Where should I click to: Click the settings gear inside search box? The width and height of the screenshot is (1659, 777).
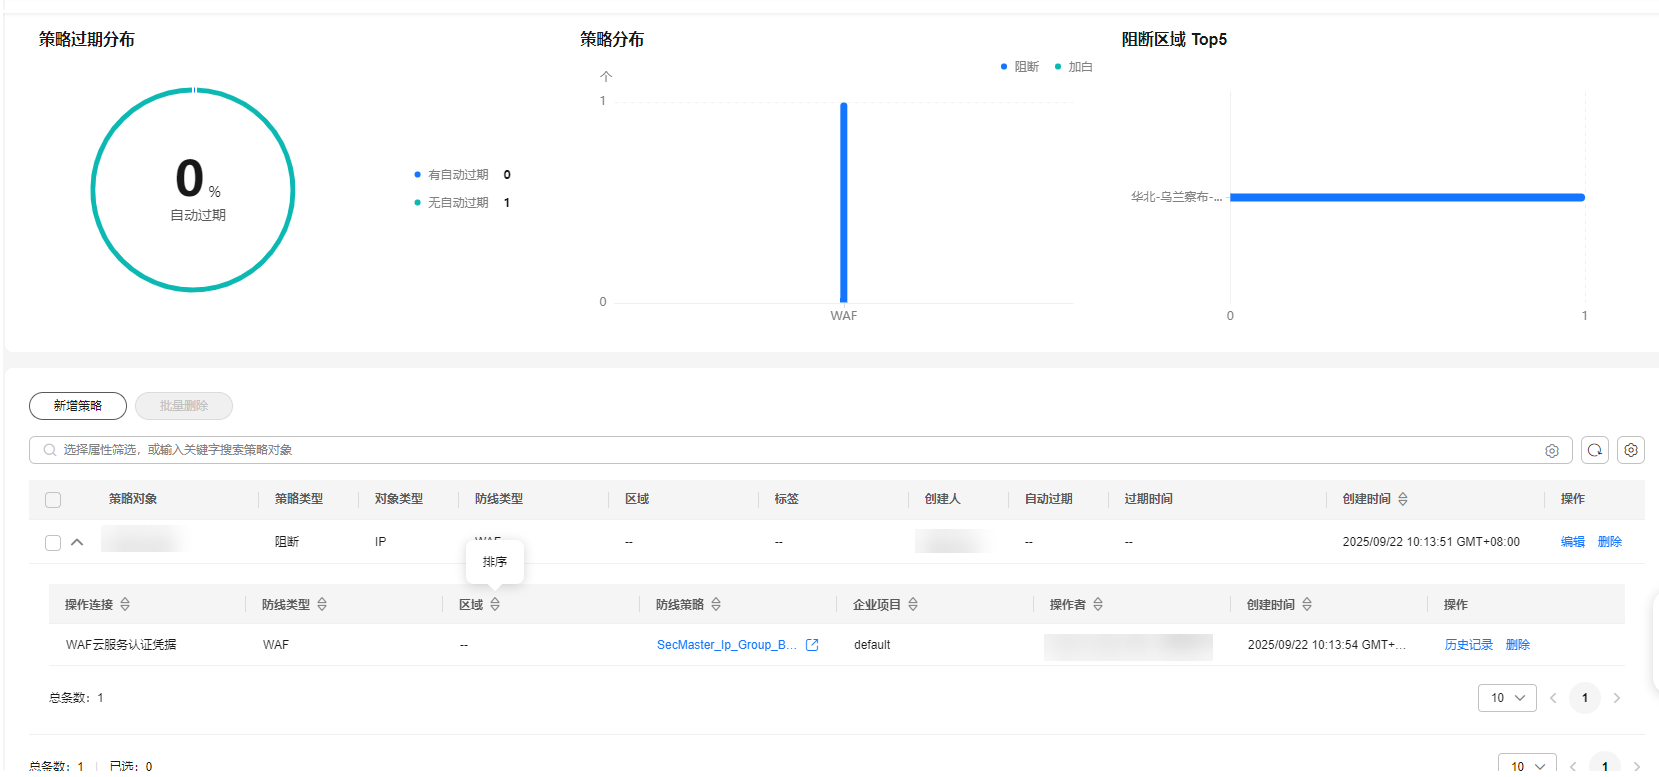1552,451
